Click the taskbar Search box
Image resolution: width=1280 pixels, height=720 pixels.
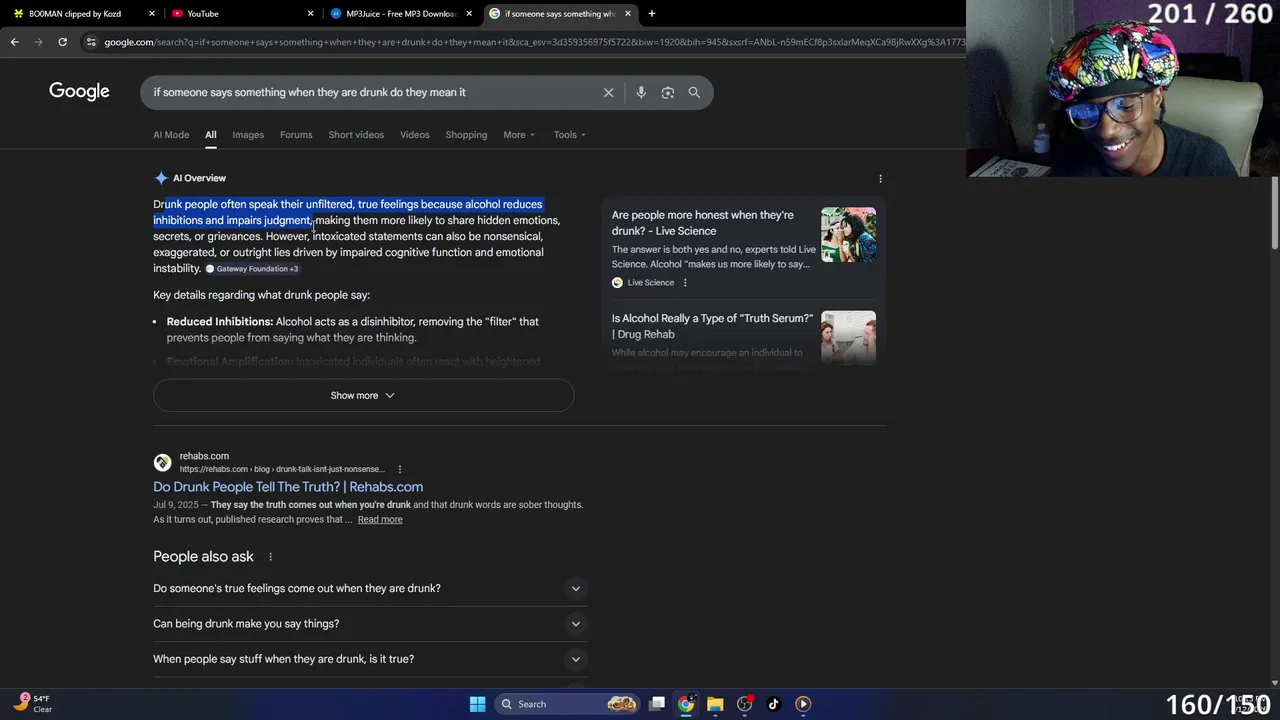coord(568,704)
